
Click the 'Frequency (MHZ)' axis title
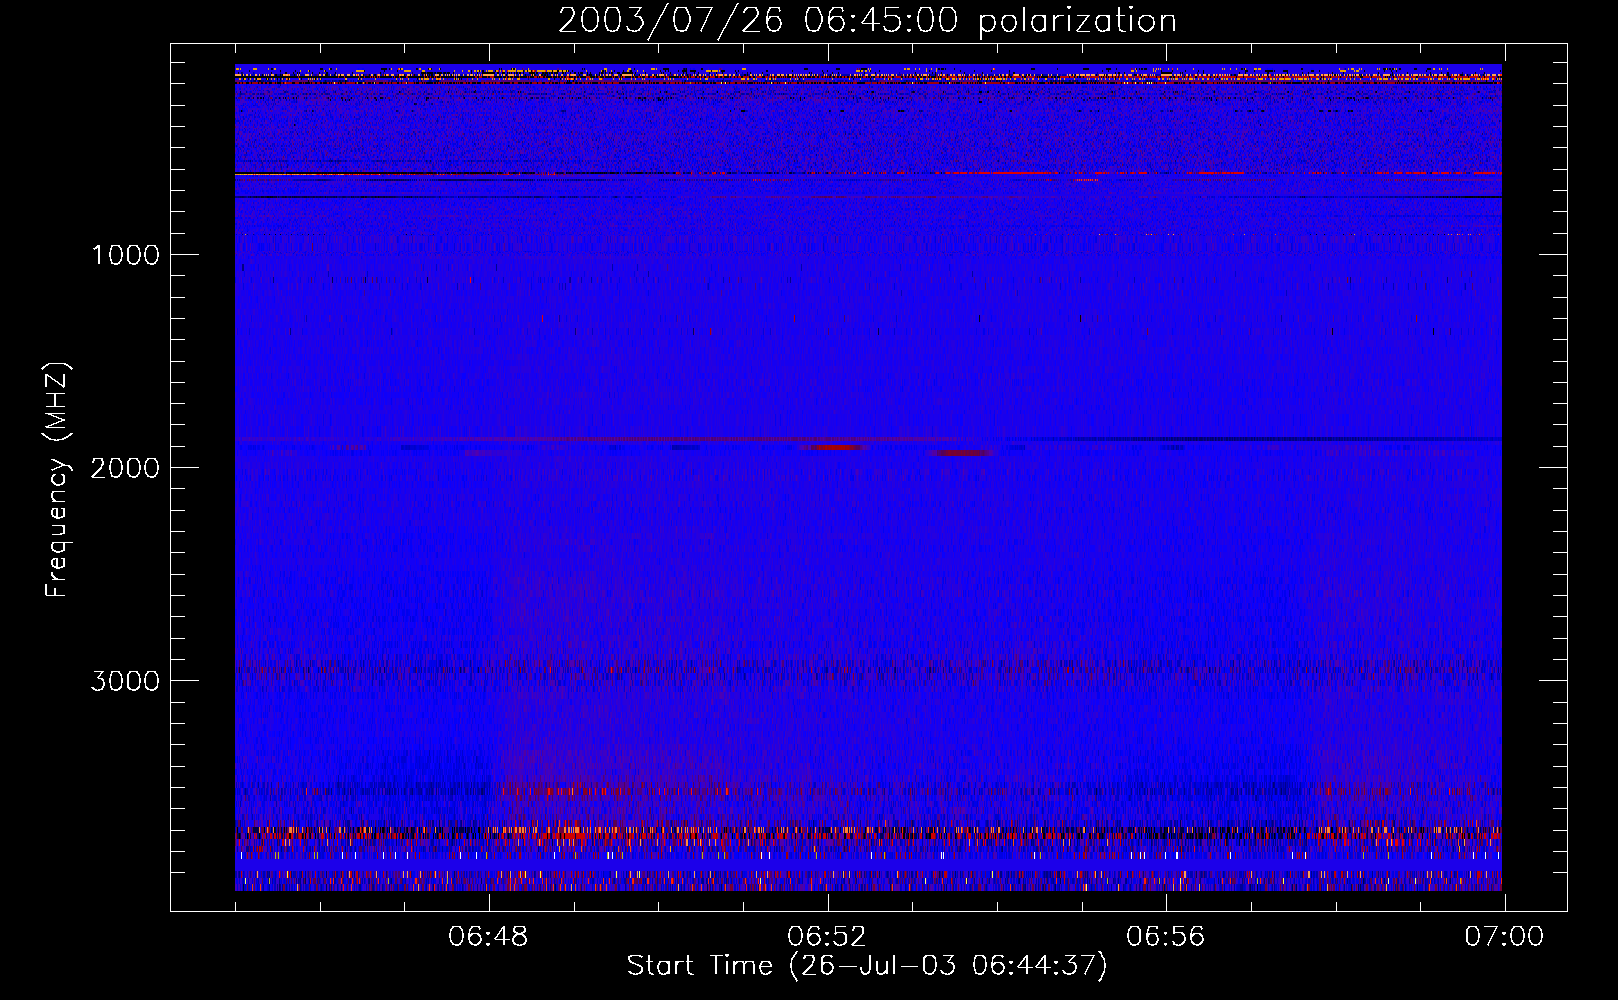point(57,479)
